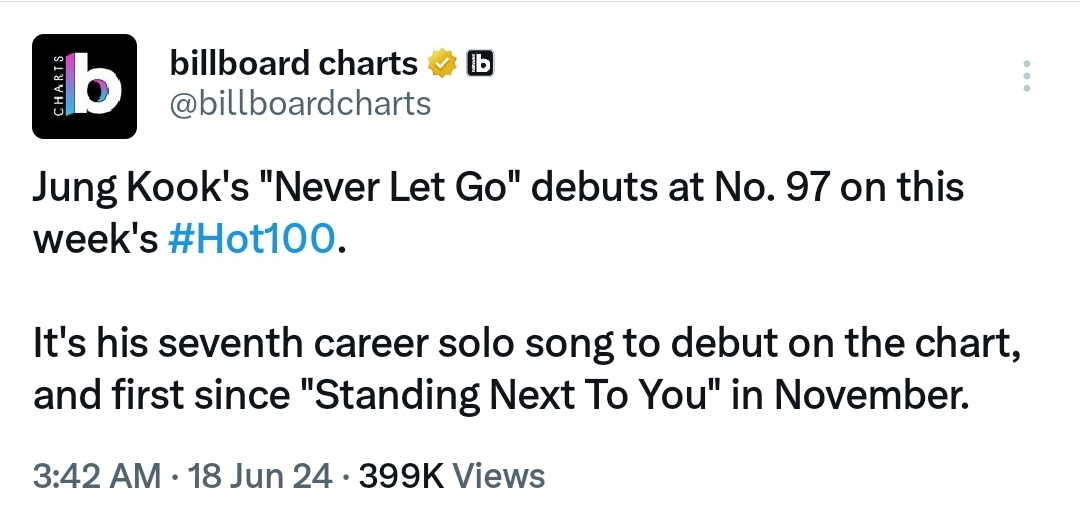Image resolution: width=1080 pixels, height=522 pixels.
Task: Click the billboard charts display name
Action: tap(293, 64)
